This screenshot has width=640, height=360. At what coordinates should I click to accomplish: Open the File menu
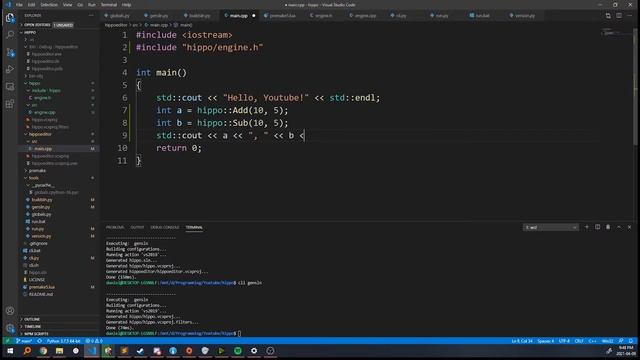(19, 5)
